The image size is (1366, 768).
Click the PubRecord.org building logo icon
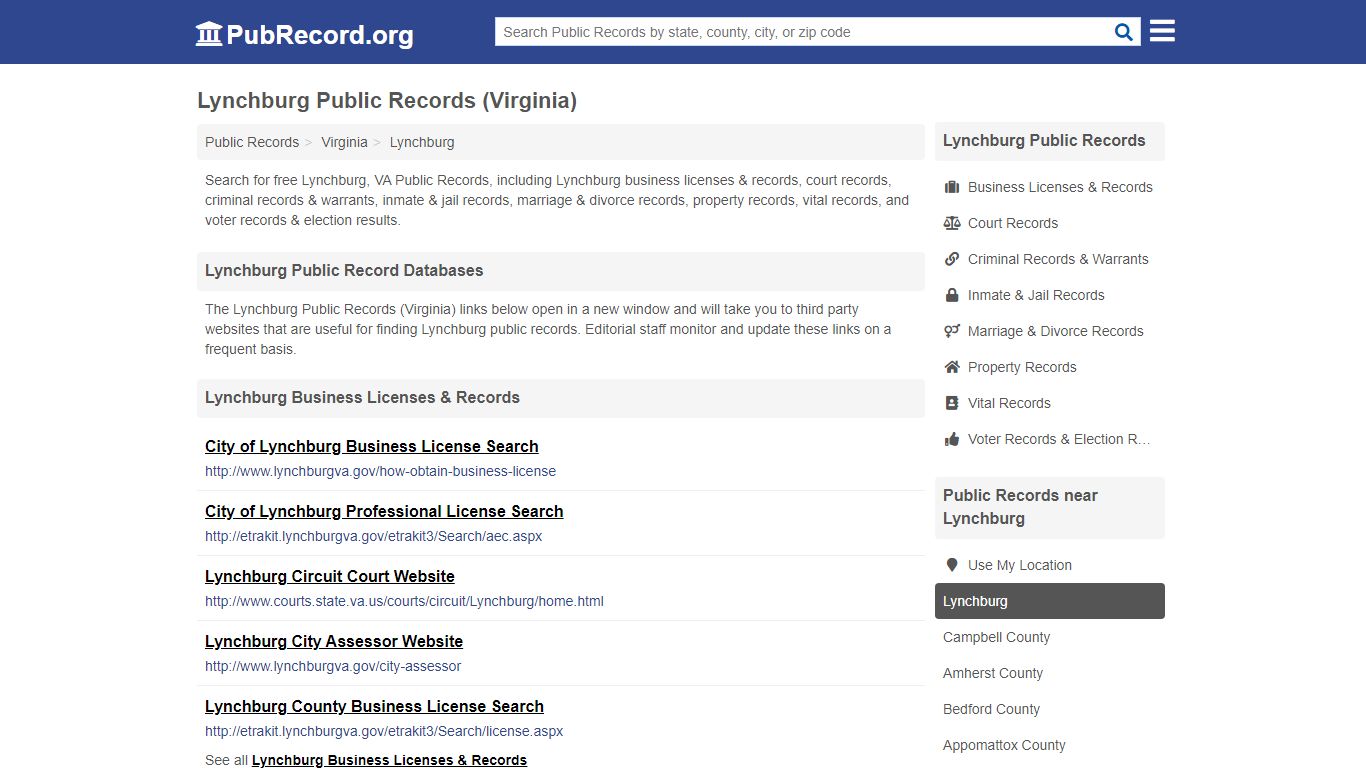(x=209, y=34)
